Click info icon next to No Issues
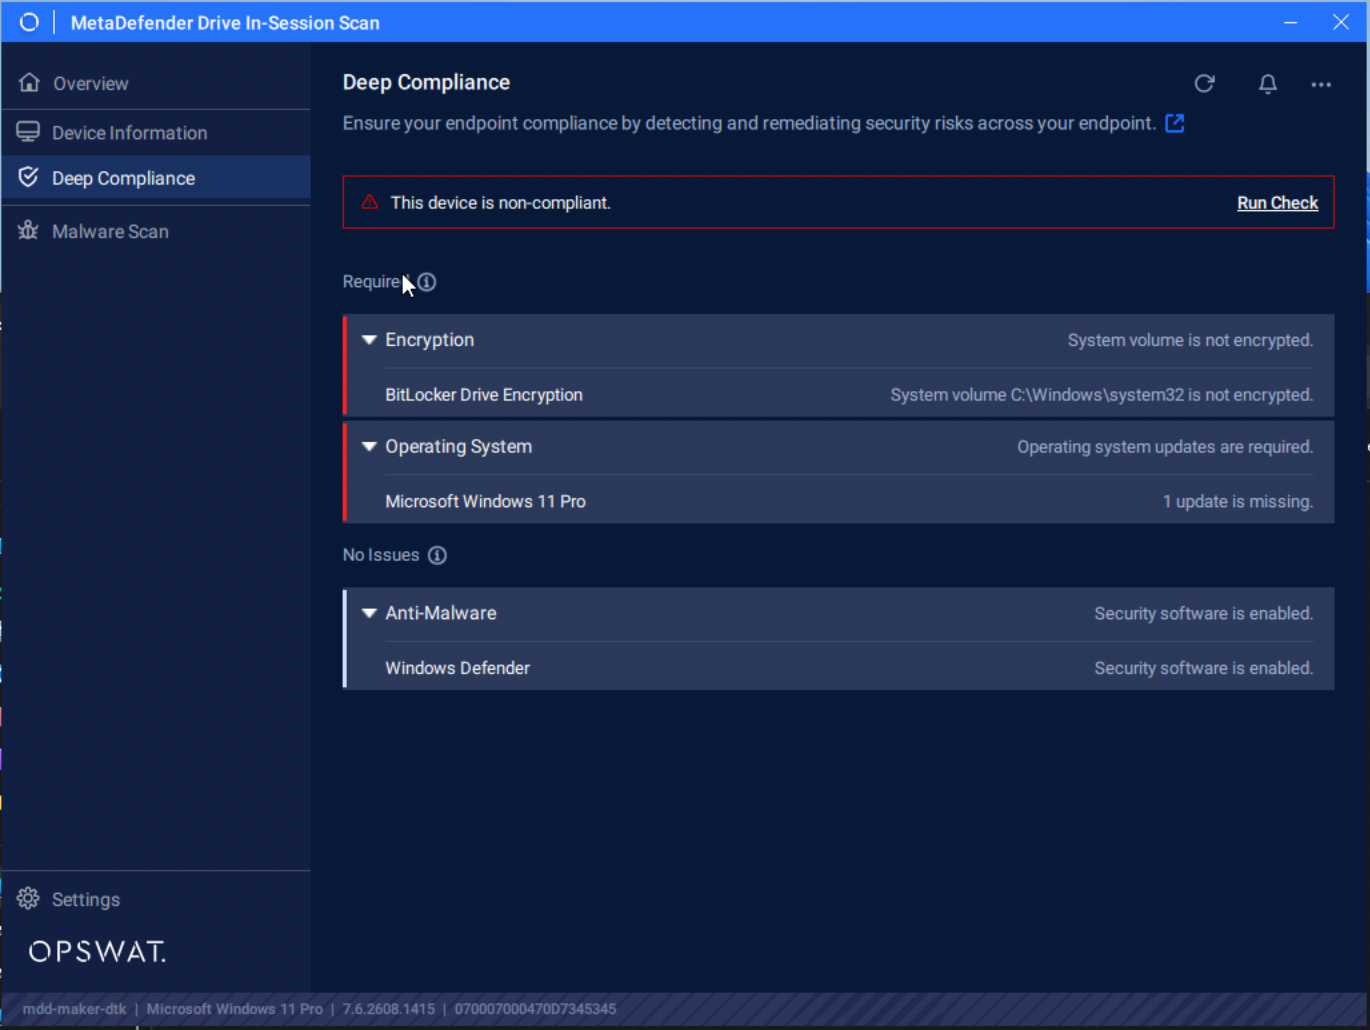 coord(437,555)
